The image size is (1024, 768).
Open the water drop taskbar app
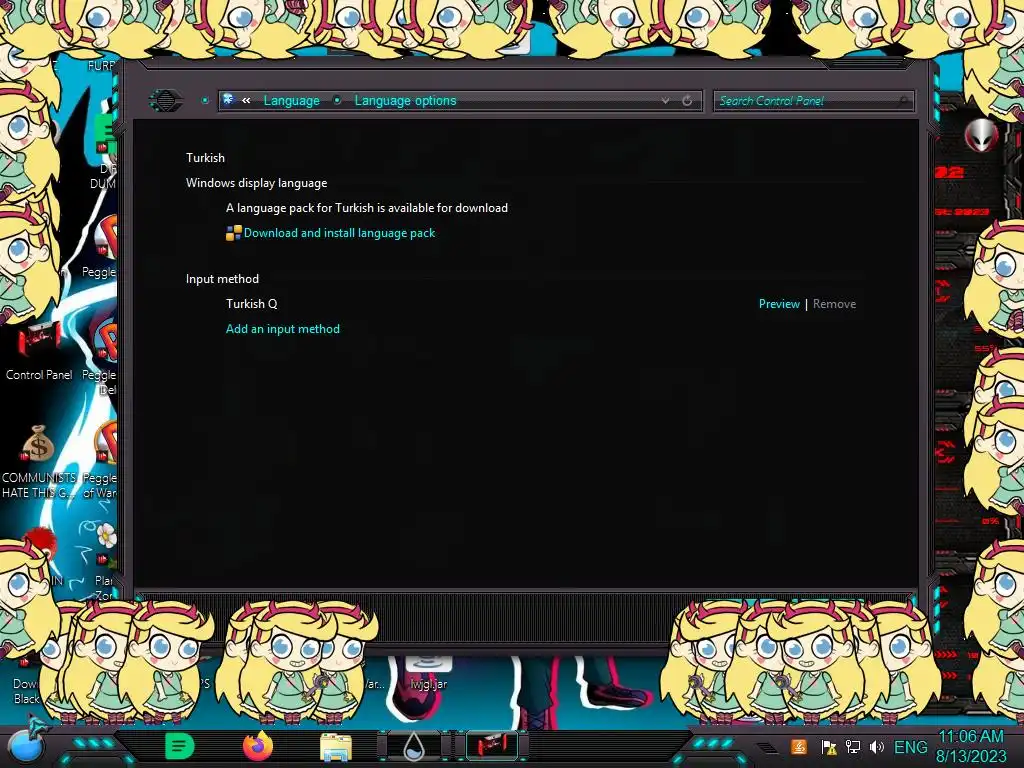(414, 746)
